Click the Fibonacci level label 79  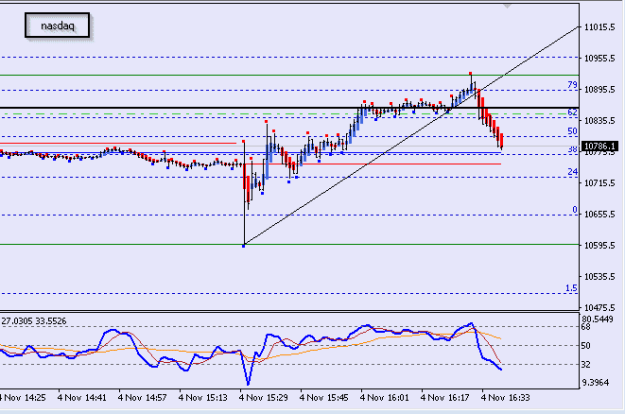[572, 84]
